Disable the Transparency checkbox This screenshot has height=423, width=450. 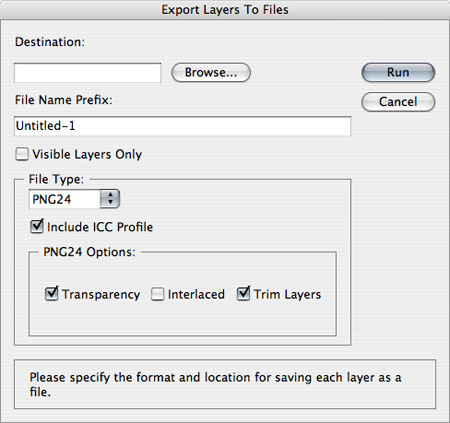pyautogui.click(x=51, y=294)
